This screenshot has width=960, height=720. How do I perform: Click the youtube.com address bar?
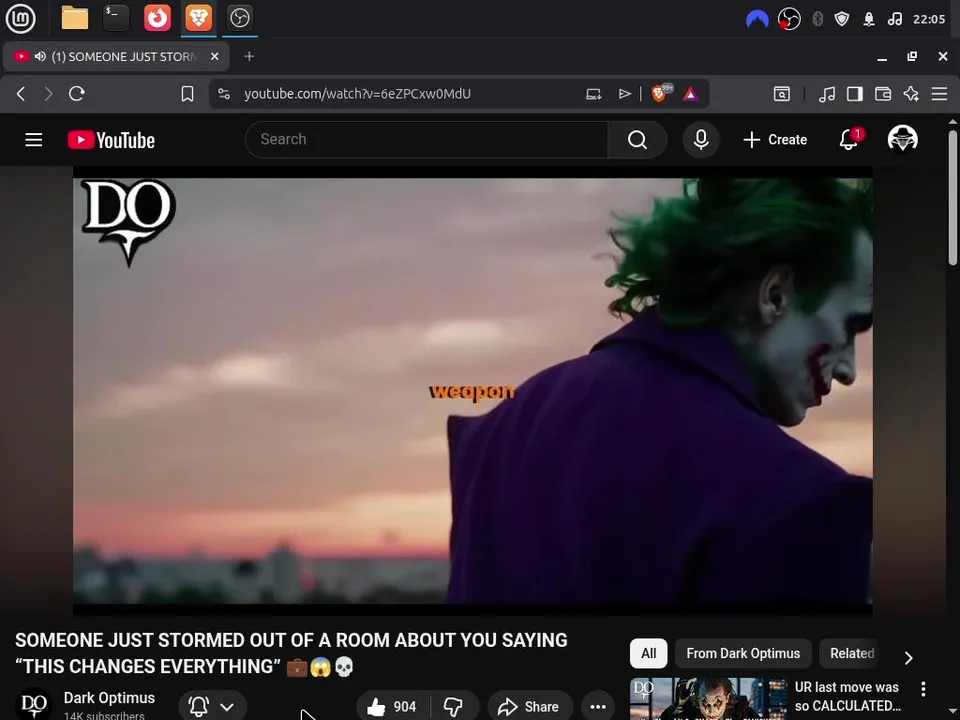click(x=358, y=94)
